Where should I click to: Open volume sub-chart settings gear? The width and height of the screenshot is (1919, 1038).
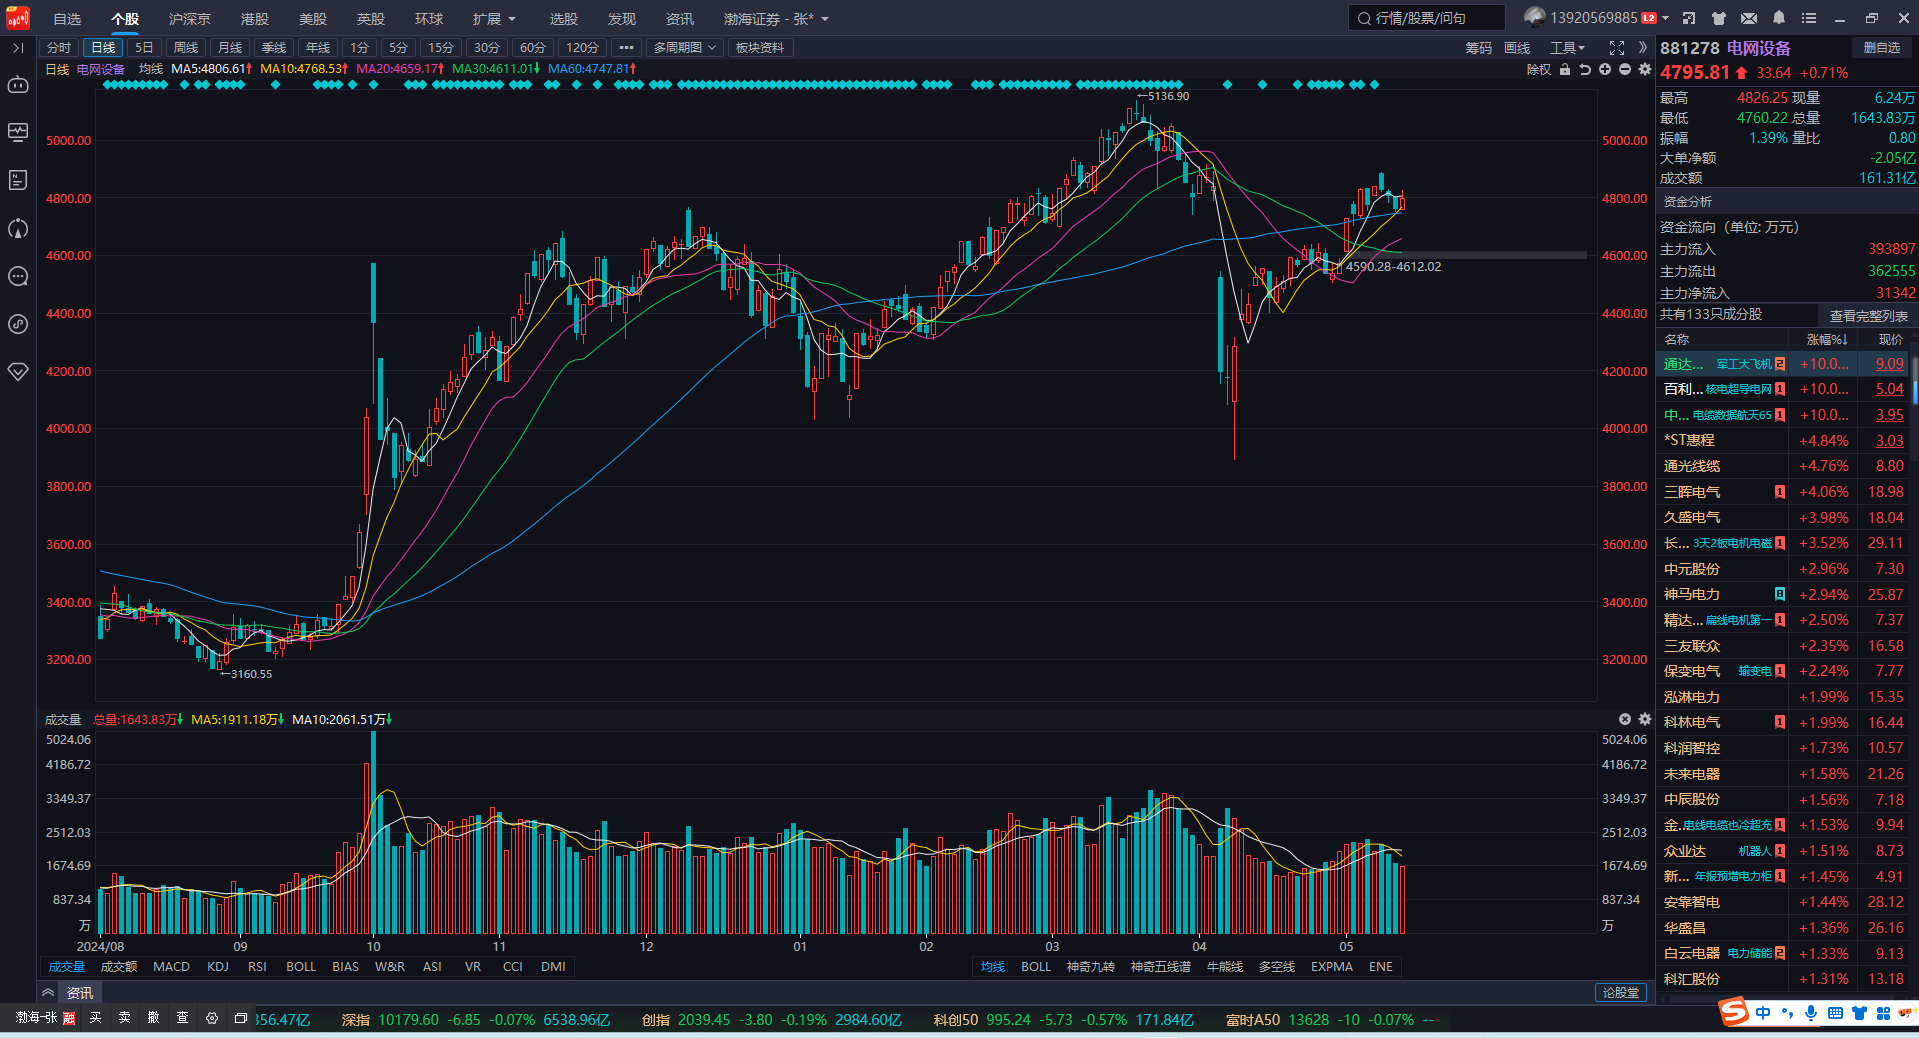tap(1645, 719)
